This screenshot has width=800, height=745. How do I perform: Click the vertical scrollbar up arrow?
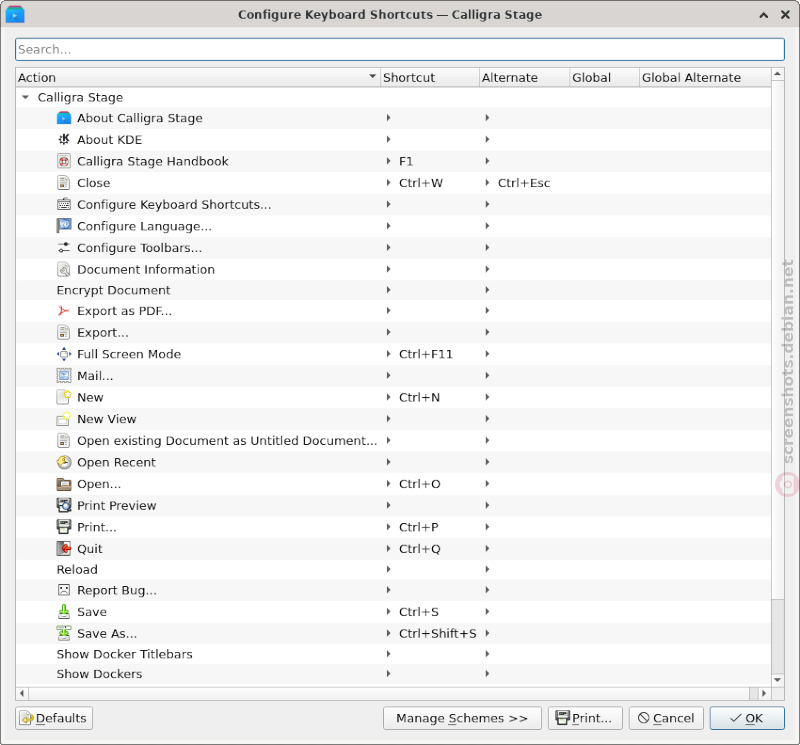778,74
